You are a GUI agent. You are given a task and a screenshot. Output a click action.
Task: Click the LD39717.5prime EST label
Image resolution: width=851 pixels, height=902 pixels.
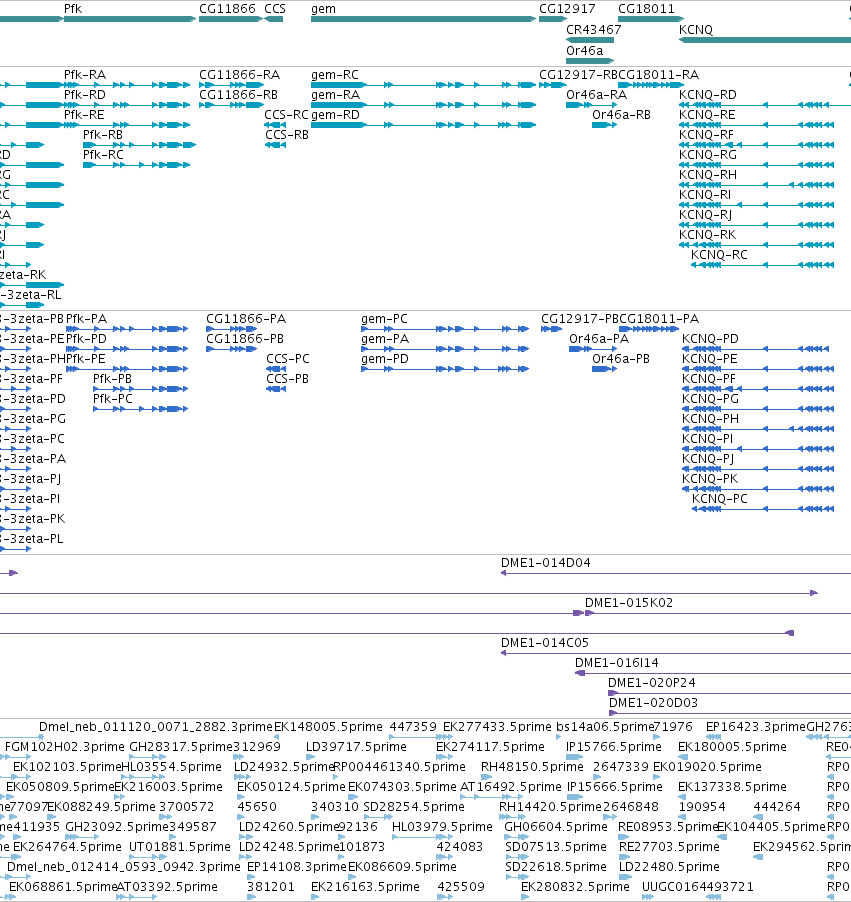pos(356,747)
